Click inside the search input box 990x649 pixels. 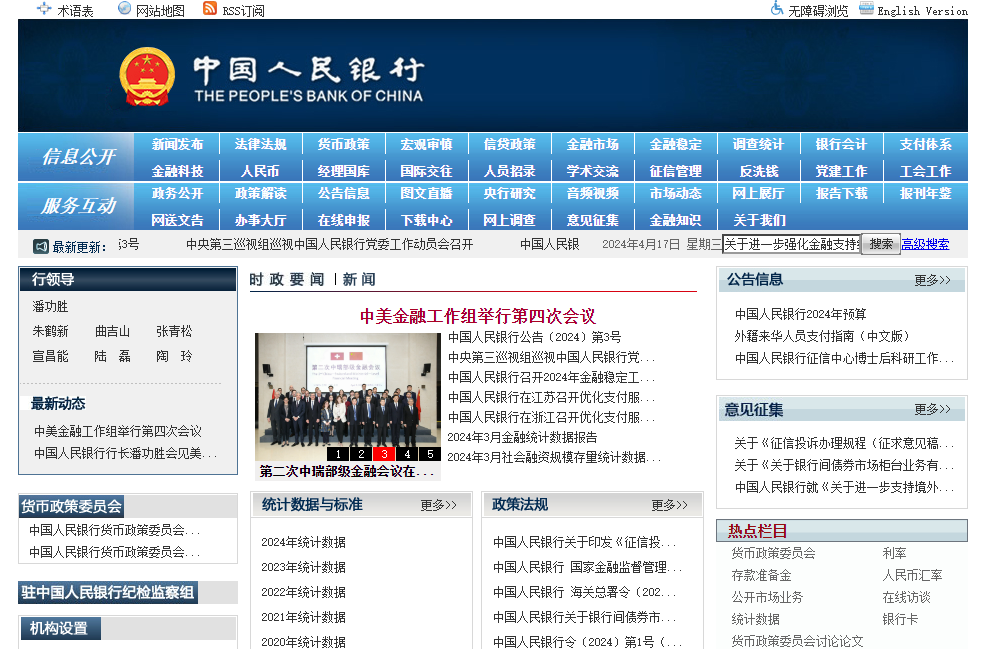pyautogui.click(x=790, y=244)
